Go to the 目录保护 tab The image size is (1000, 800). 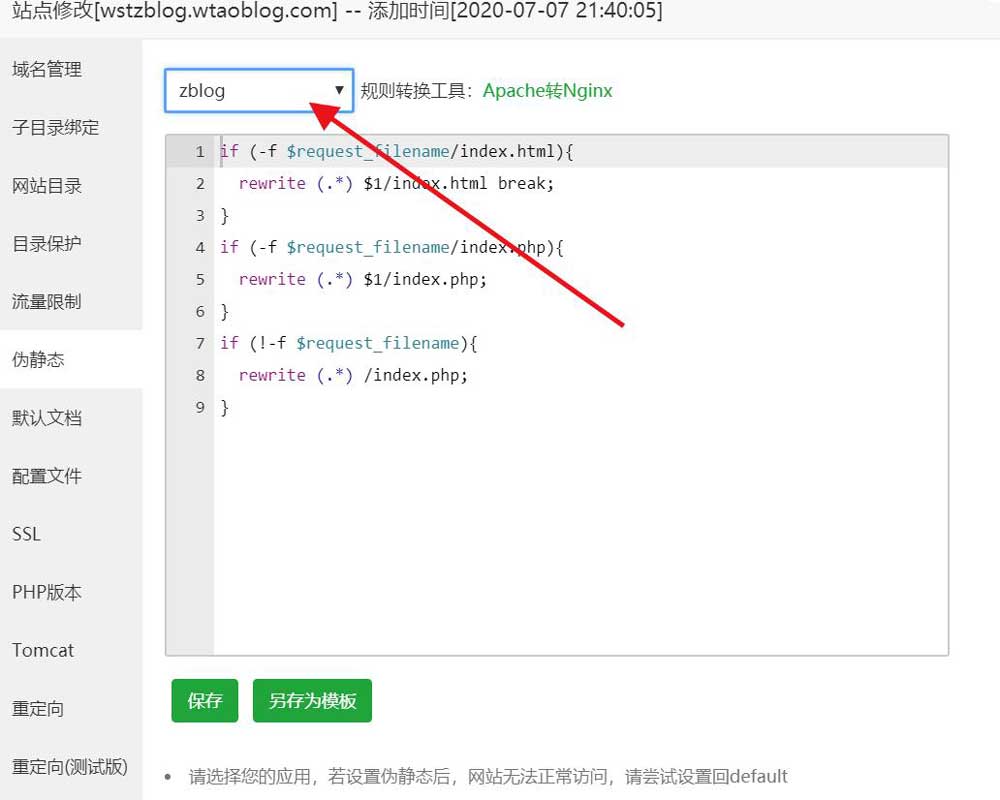pyautogui.click(x=47, y=243)
